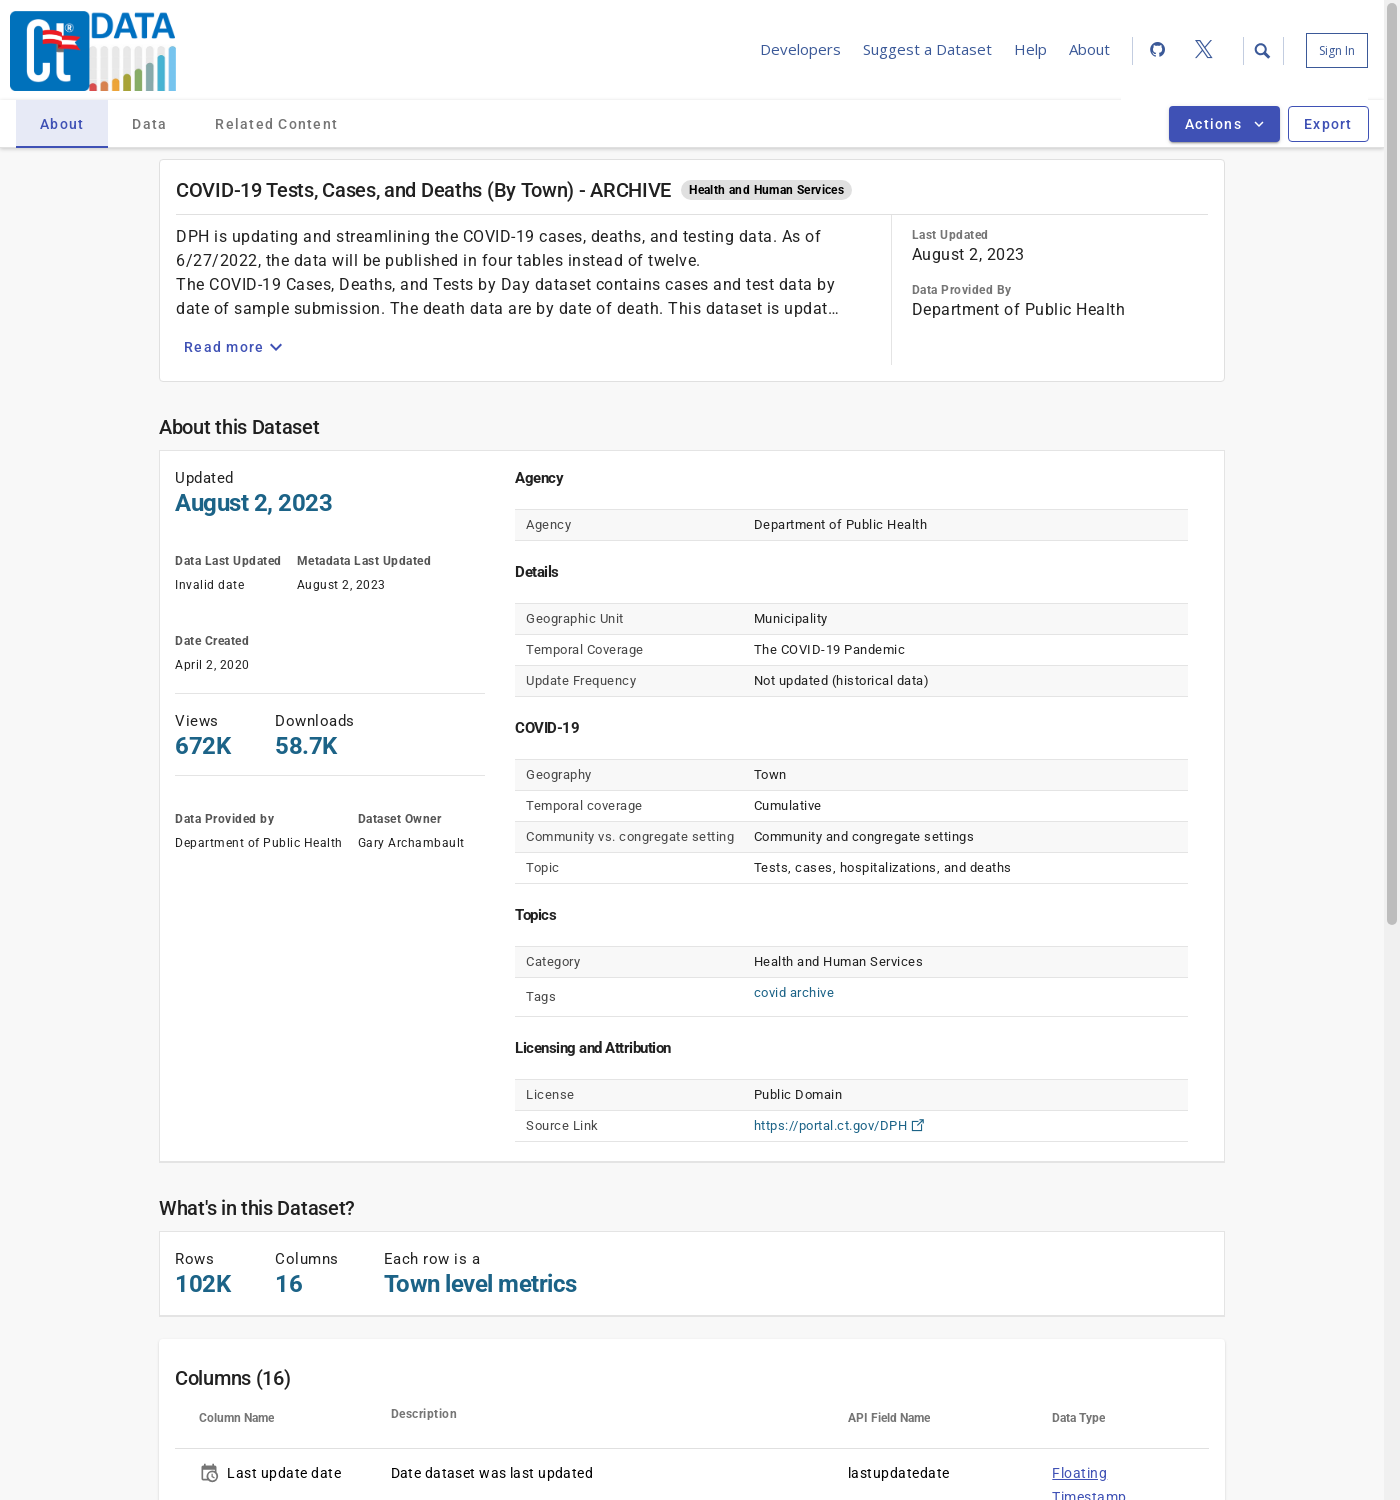This screenshot has height=1500, width=1400.
Task: Open the Floating Timestamp data type link
Action: pyautogui.click(x=1079, y=1473)
